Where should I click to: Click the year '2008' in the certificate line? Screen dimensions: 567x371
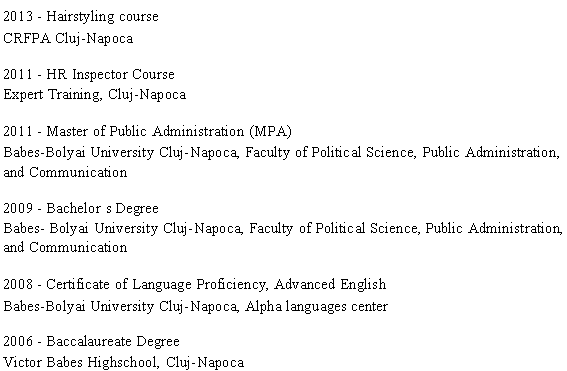point(18,285)
